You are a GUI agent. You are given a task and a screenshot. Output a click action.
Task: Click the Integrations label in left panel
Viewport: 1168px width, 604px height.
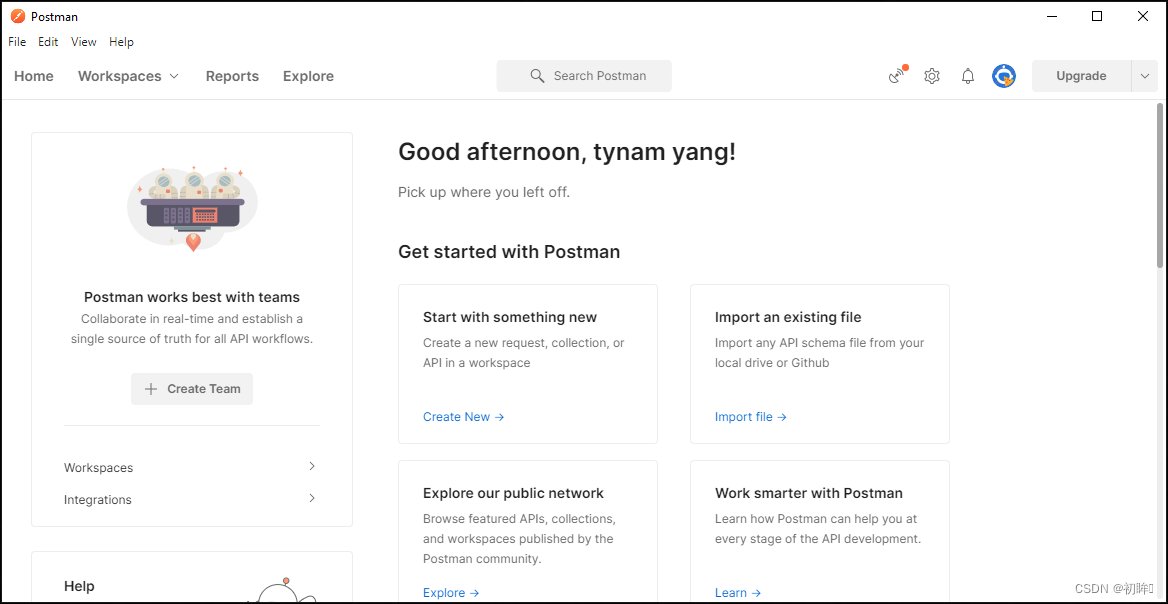point(98,500)
